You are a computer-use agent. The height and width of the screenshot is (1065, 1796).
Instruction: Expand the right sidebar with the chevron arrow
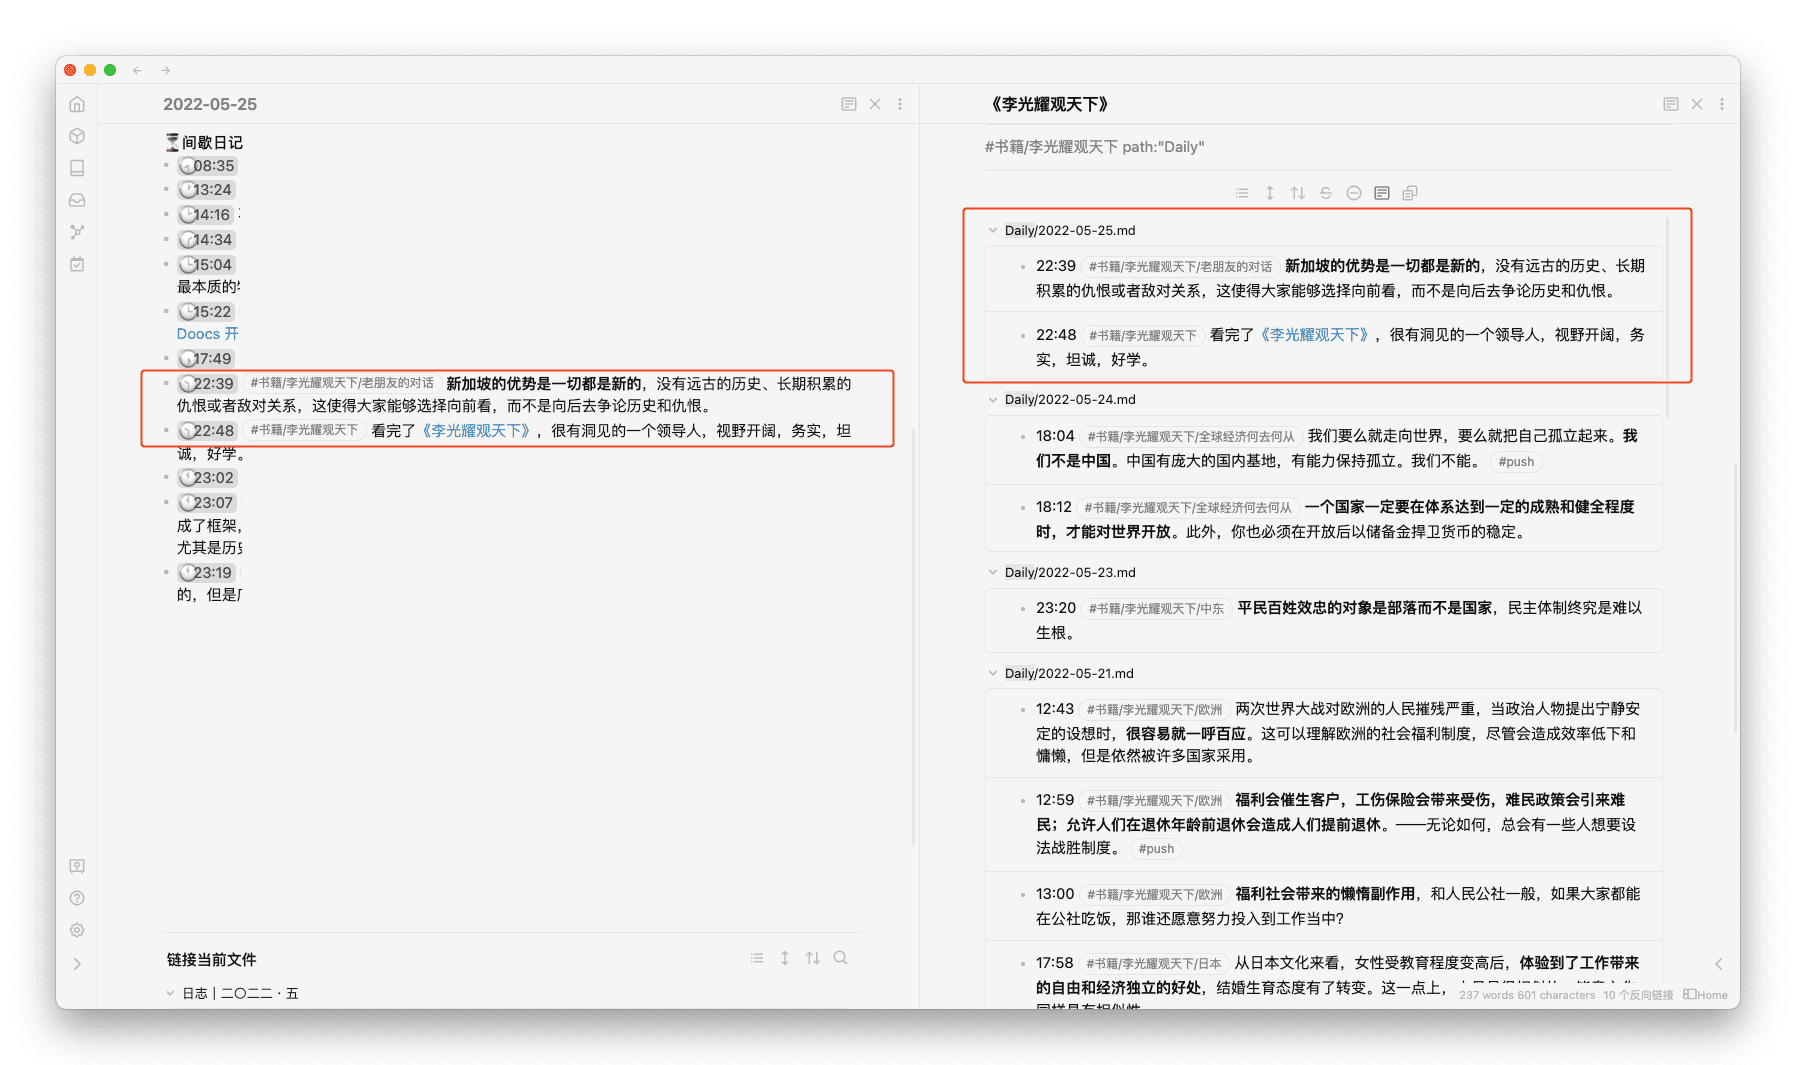[x=1718, y=964]
